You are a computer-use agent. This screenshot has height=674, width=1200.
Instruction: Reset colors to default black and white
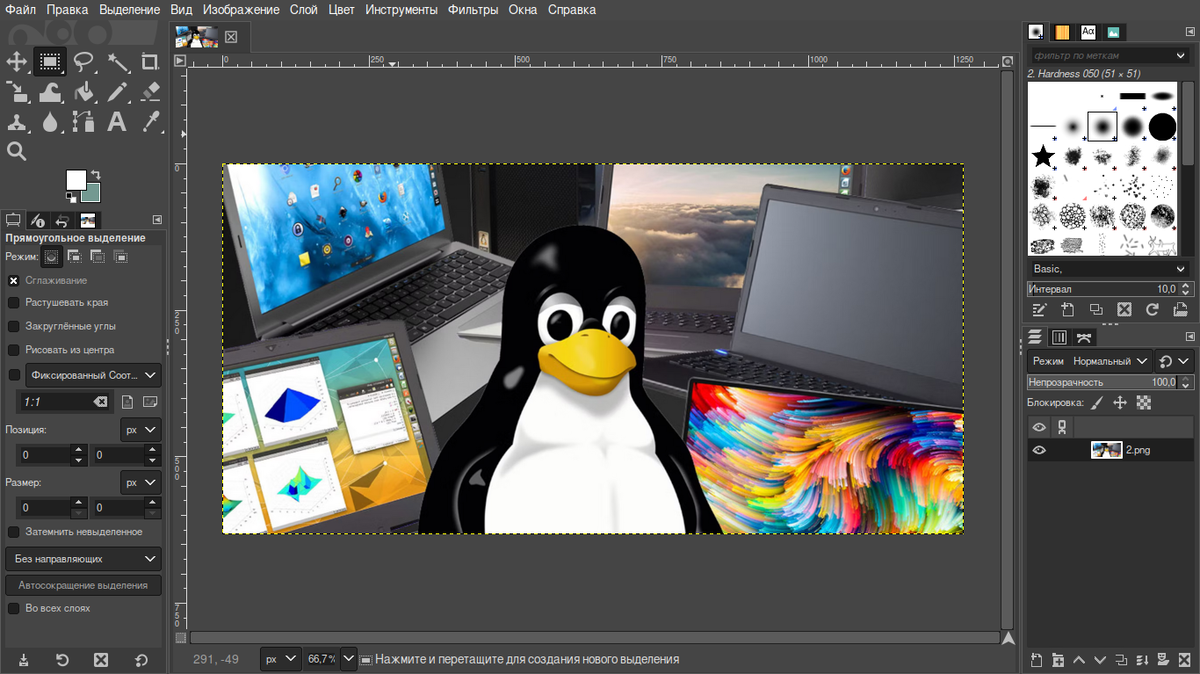[71, 198]
